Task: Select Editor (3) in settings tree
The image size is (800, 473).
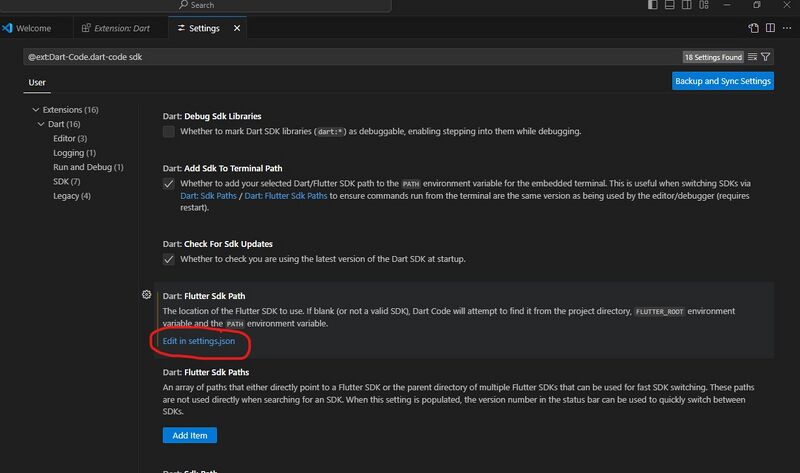Action: (x=70, y=138)
